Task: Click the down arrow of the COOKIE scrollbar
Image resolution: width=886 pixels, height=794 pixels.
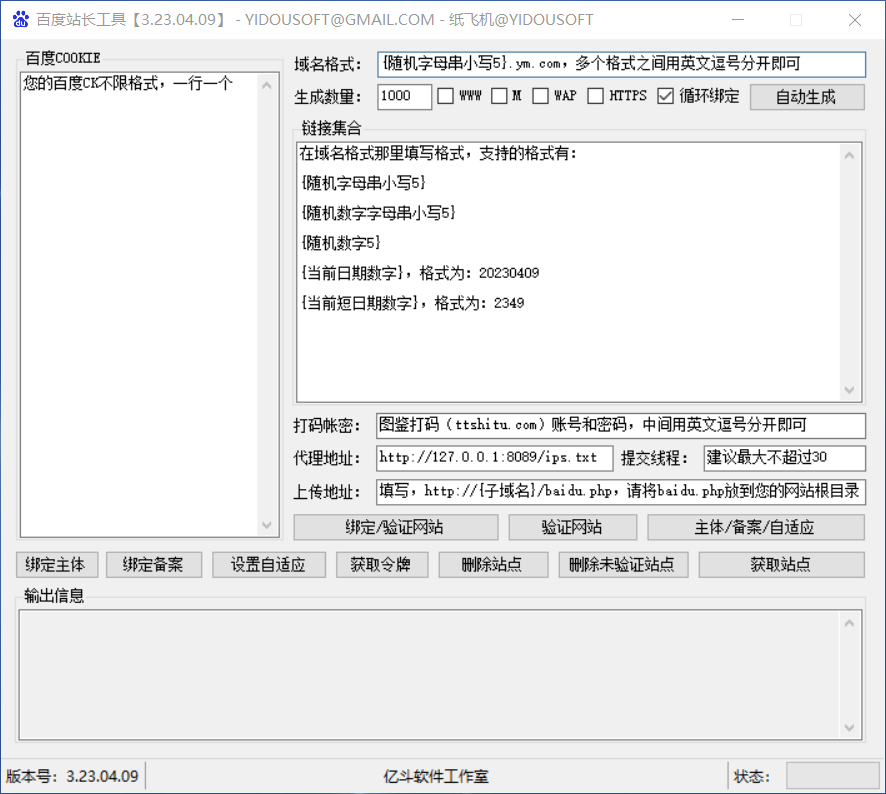Action: 267,524
